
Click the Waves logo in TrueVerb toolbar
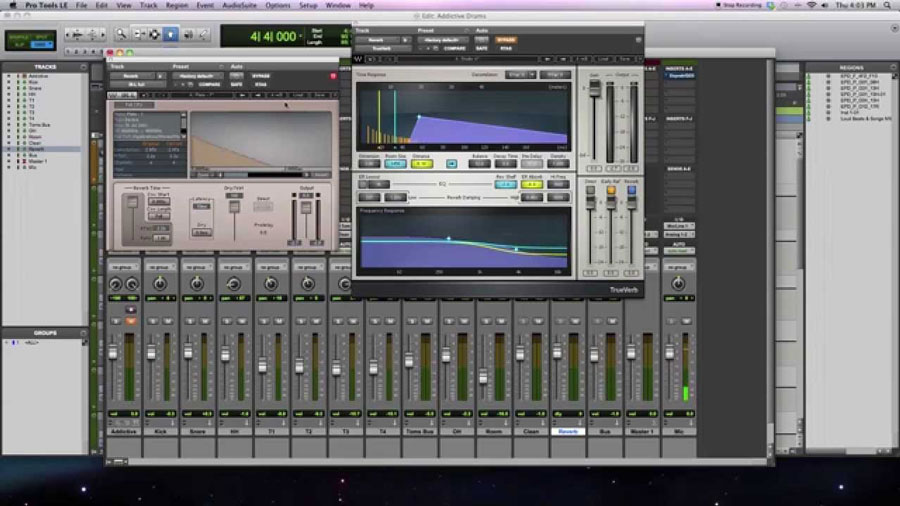(x=358, y=59)
